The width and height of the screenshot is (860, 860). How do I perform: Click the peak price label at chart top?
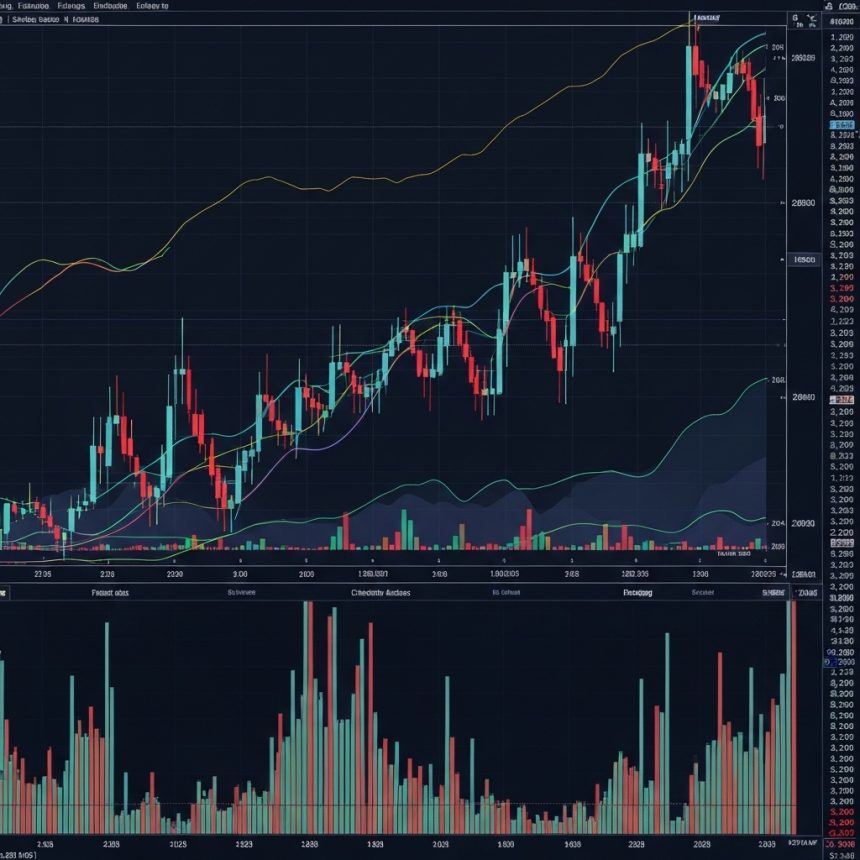(708, 18)
